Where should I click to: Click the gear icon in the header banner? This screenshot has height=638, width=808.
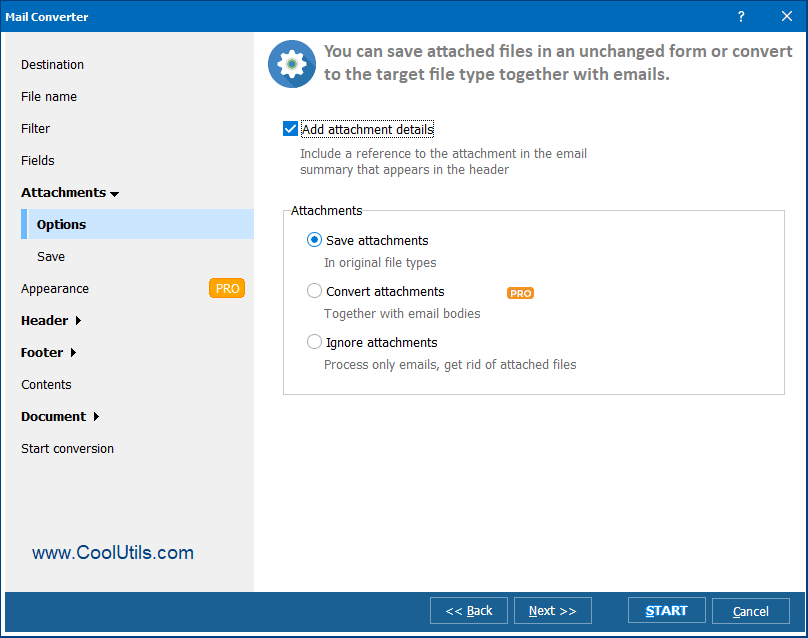pyautogui.click(x=291, y=64)
